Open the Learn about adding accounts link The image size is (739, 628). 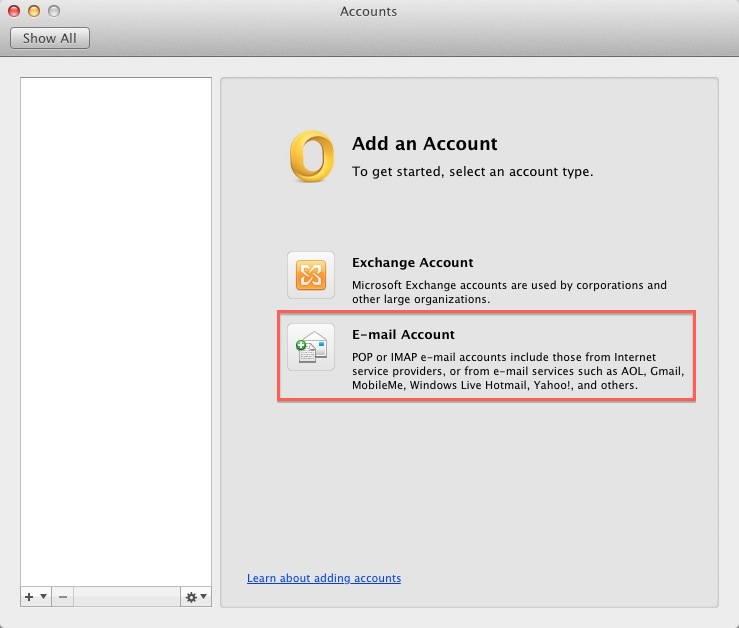click(x=324, y=578)
